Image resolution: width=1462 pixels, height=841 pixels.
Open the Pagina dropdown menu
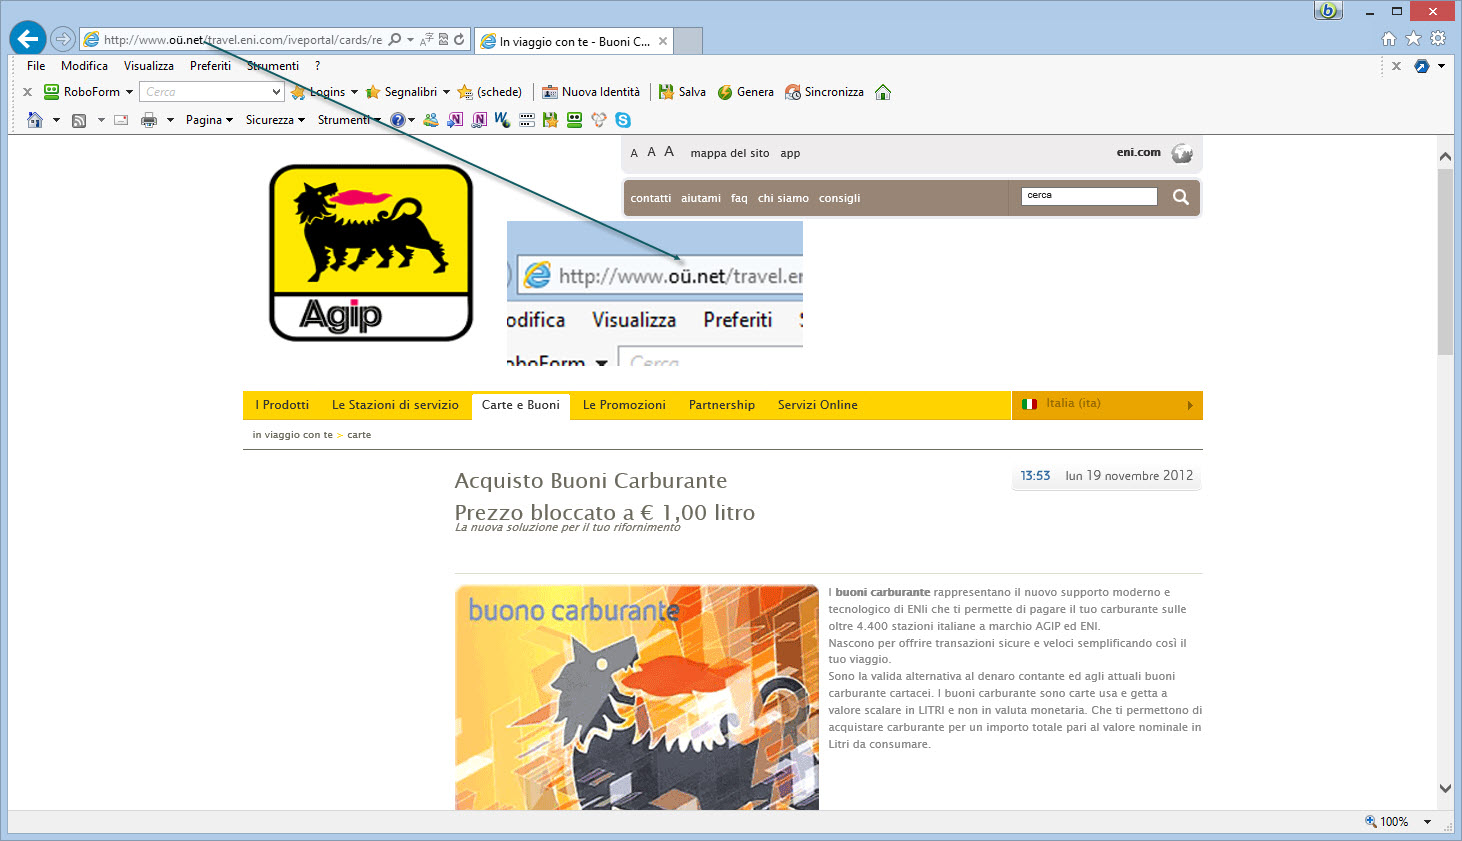point(209,120)
